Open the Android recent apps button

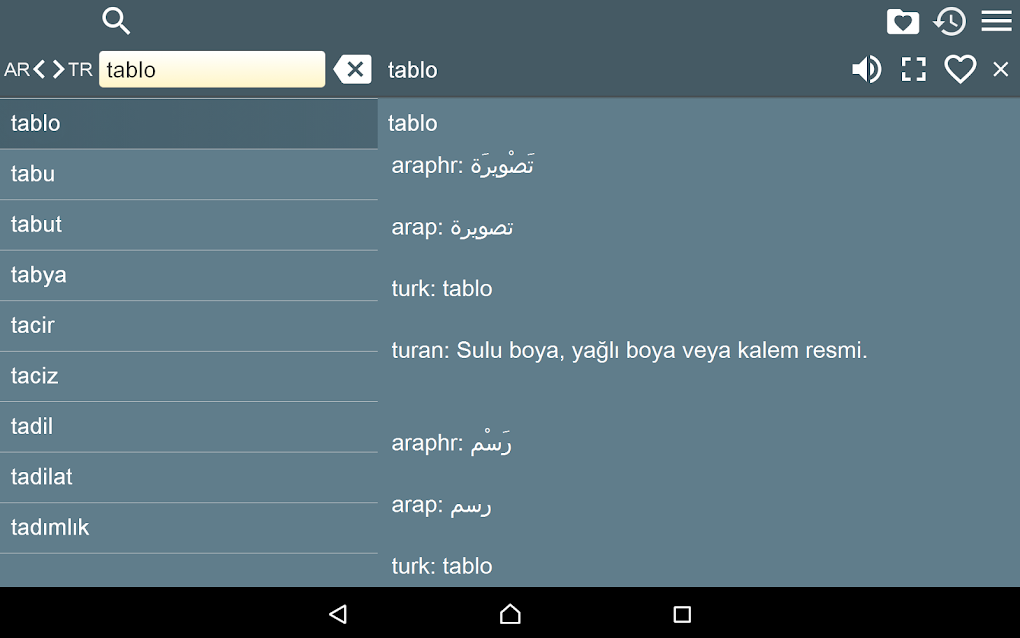682,614
